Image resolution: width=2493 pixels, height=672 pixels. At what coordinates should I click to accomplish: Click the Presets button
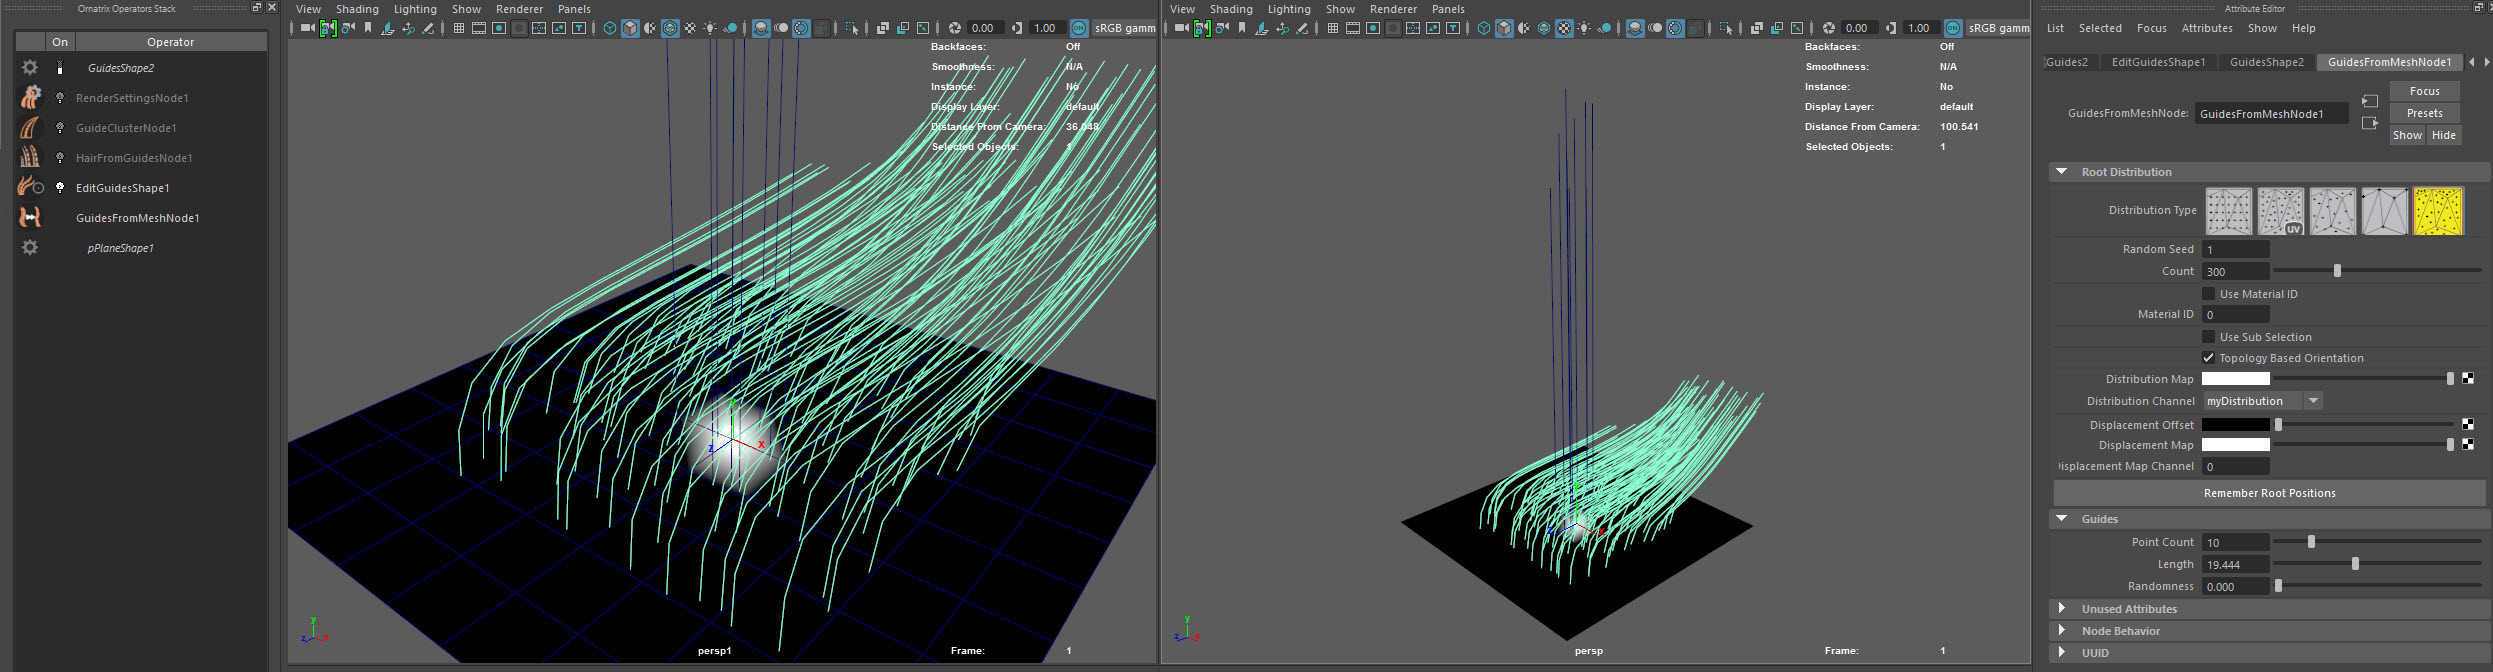click(2424, 113)
